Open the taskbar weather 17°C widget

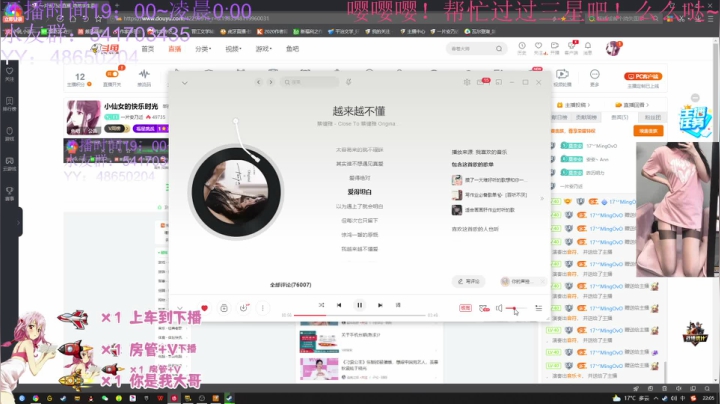[x=631, y=398]
